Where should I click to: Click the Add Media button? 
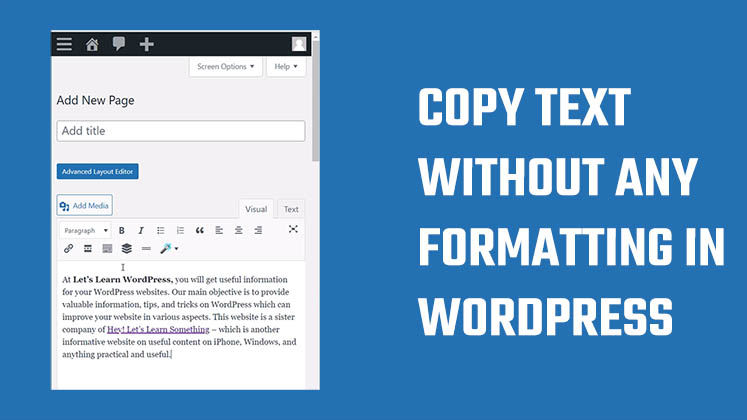[85, 206]
